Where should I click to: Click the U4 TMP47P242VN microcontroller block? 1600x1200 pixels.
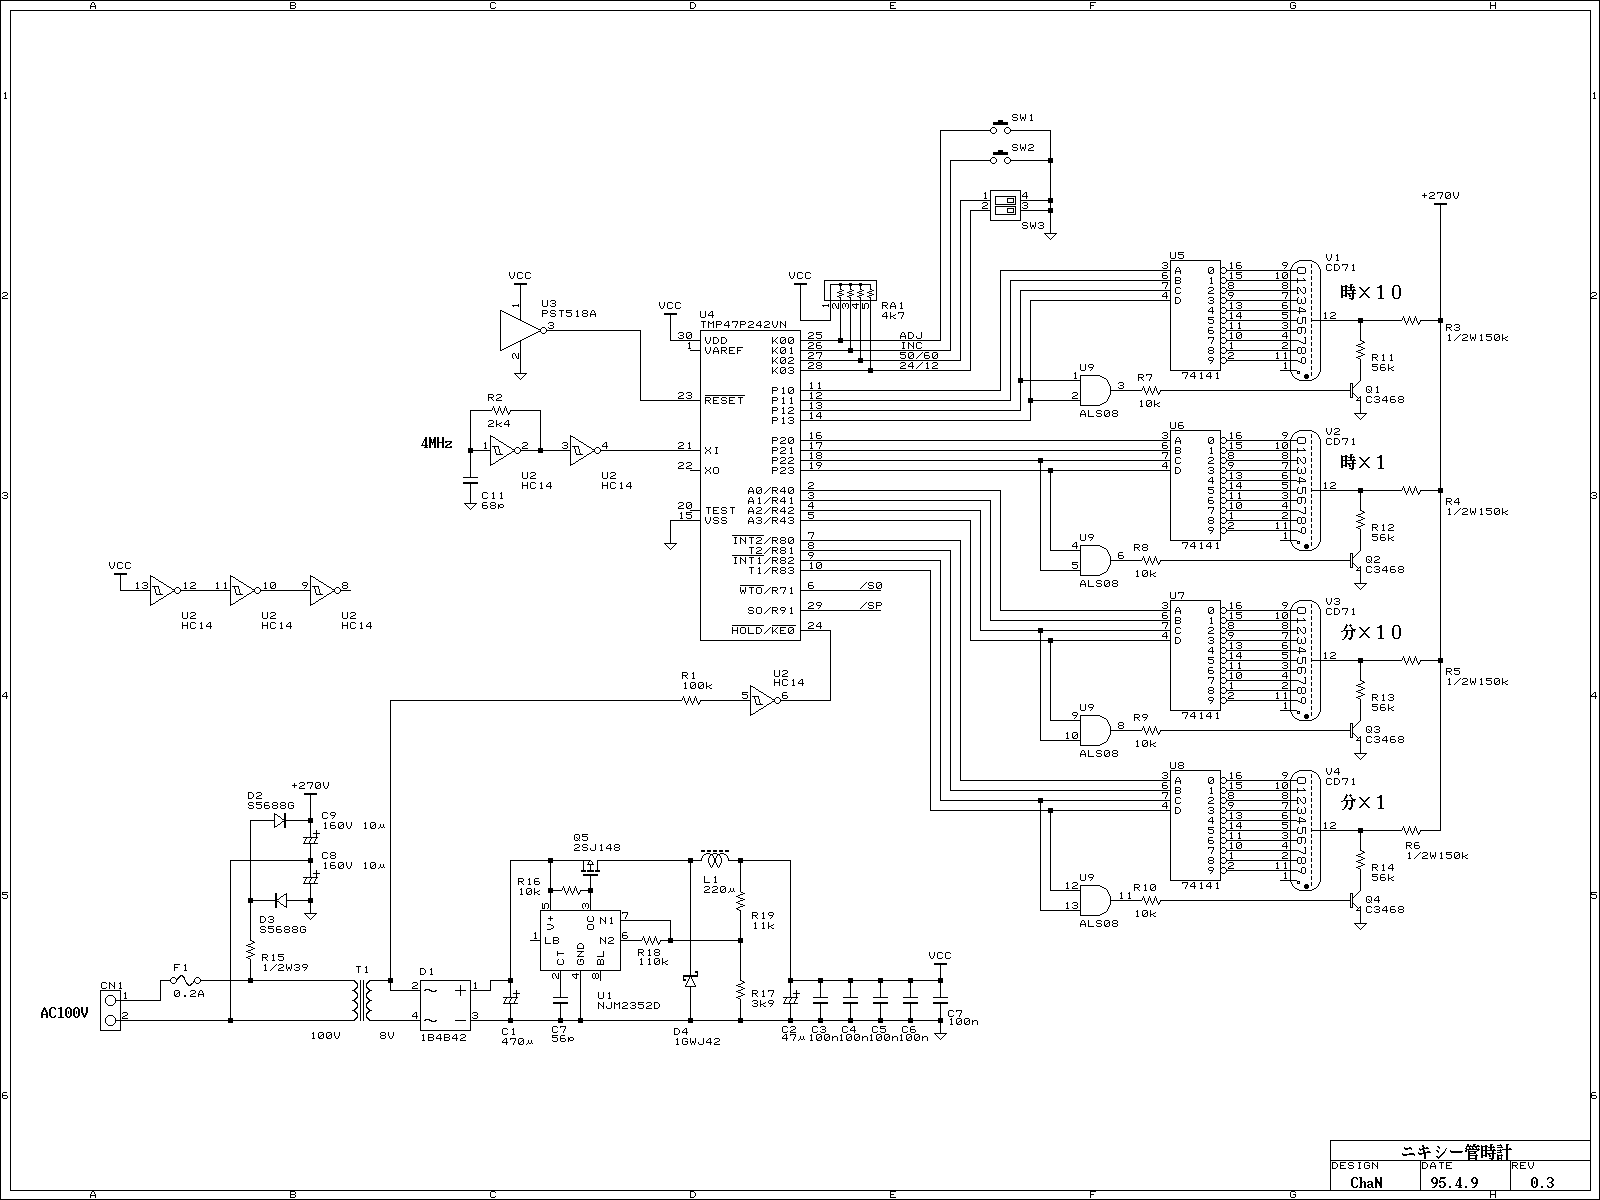tap(748, 480)
